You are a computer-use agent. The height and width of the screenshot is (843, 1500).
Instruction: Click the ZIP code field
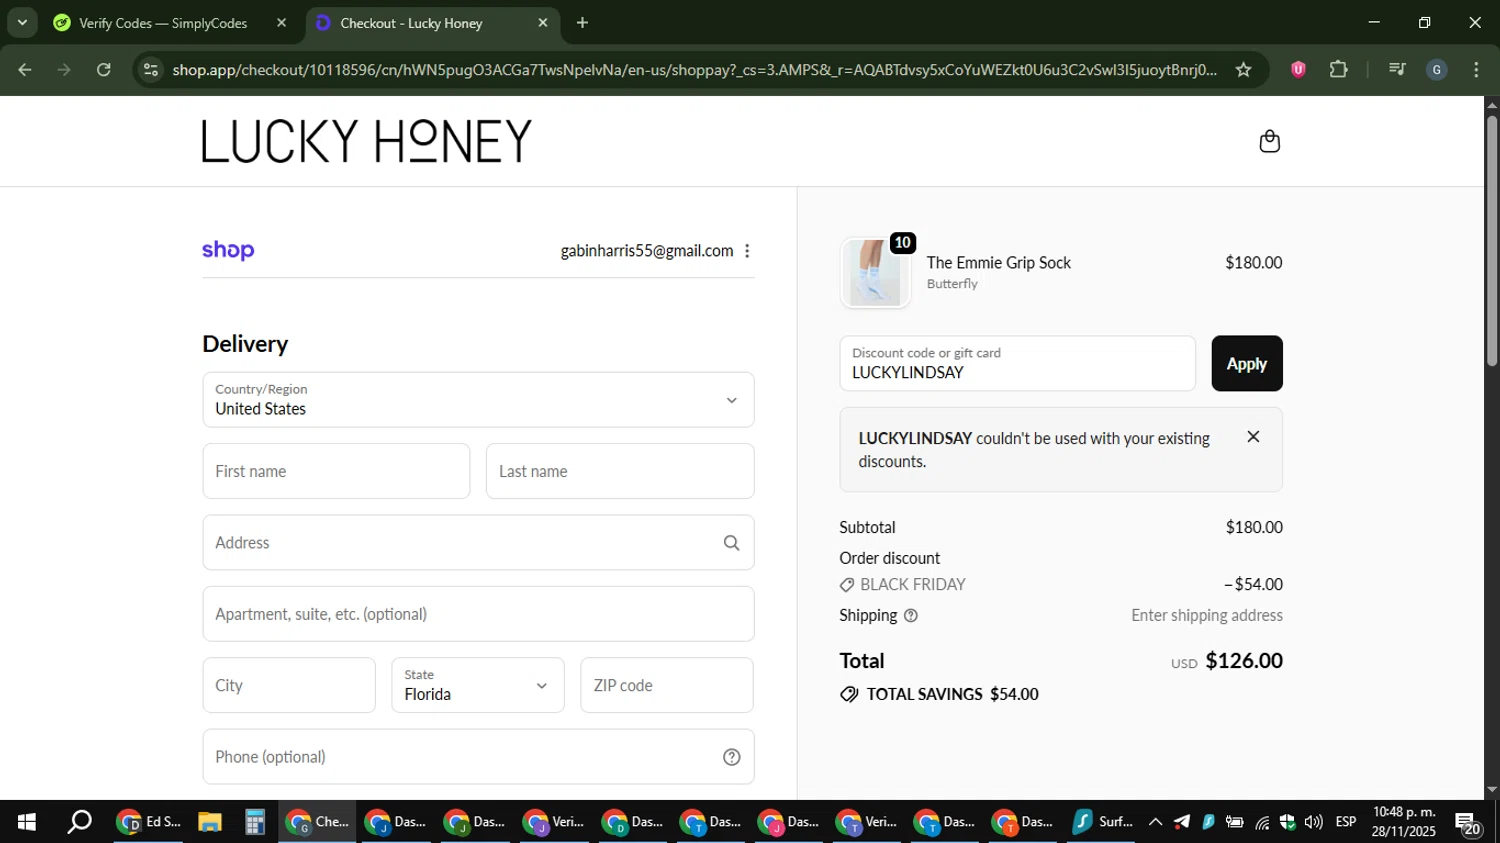point(667,685)
